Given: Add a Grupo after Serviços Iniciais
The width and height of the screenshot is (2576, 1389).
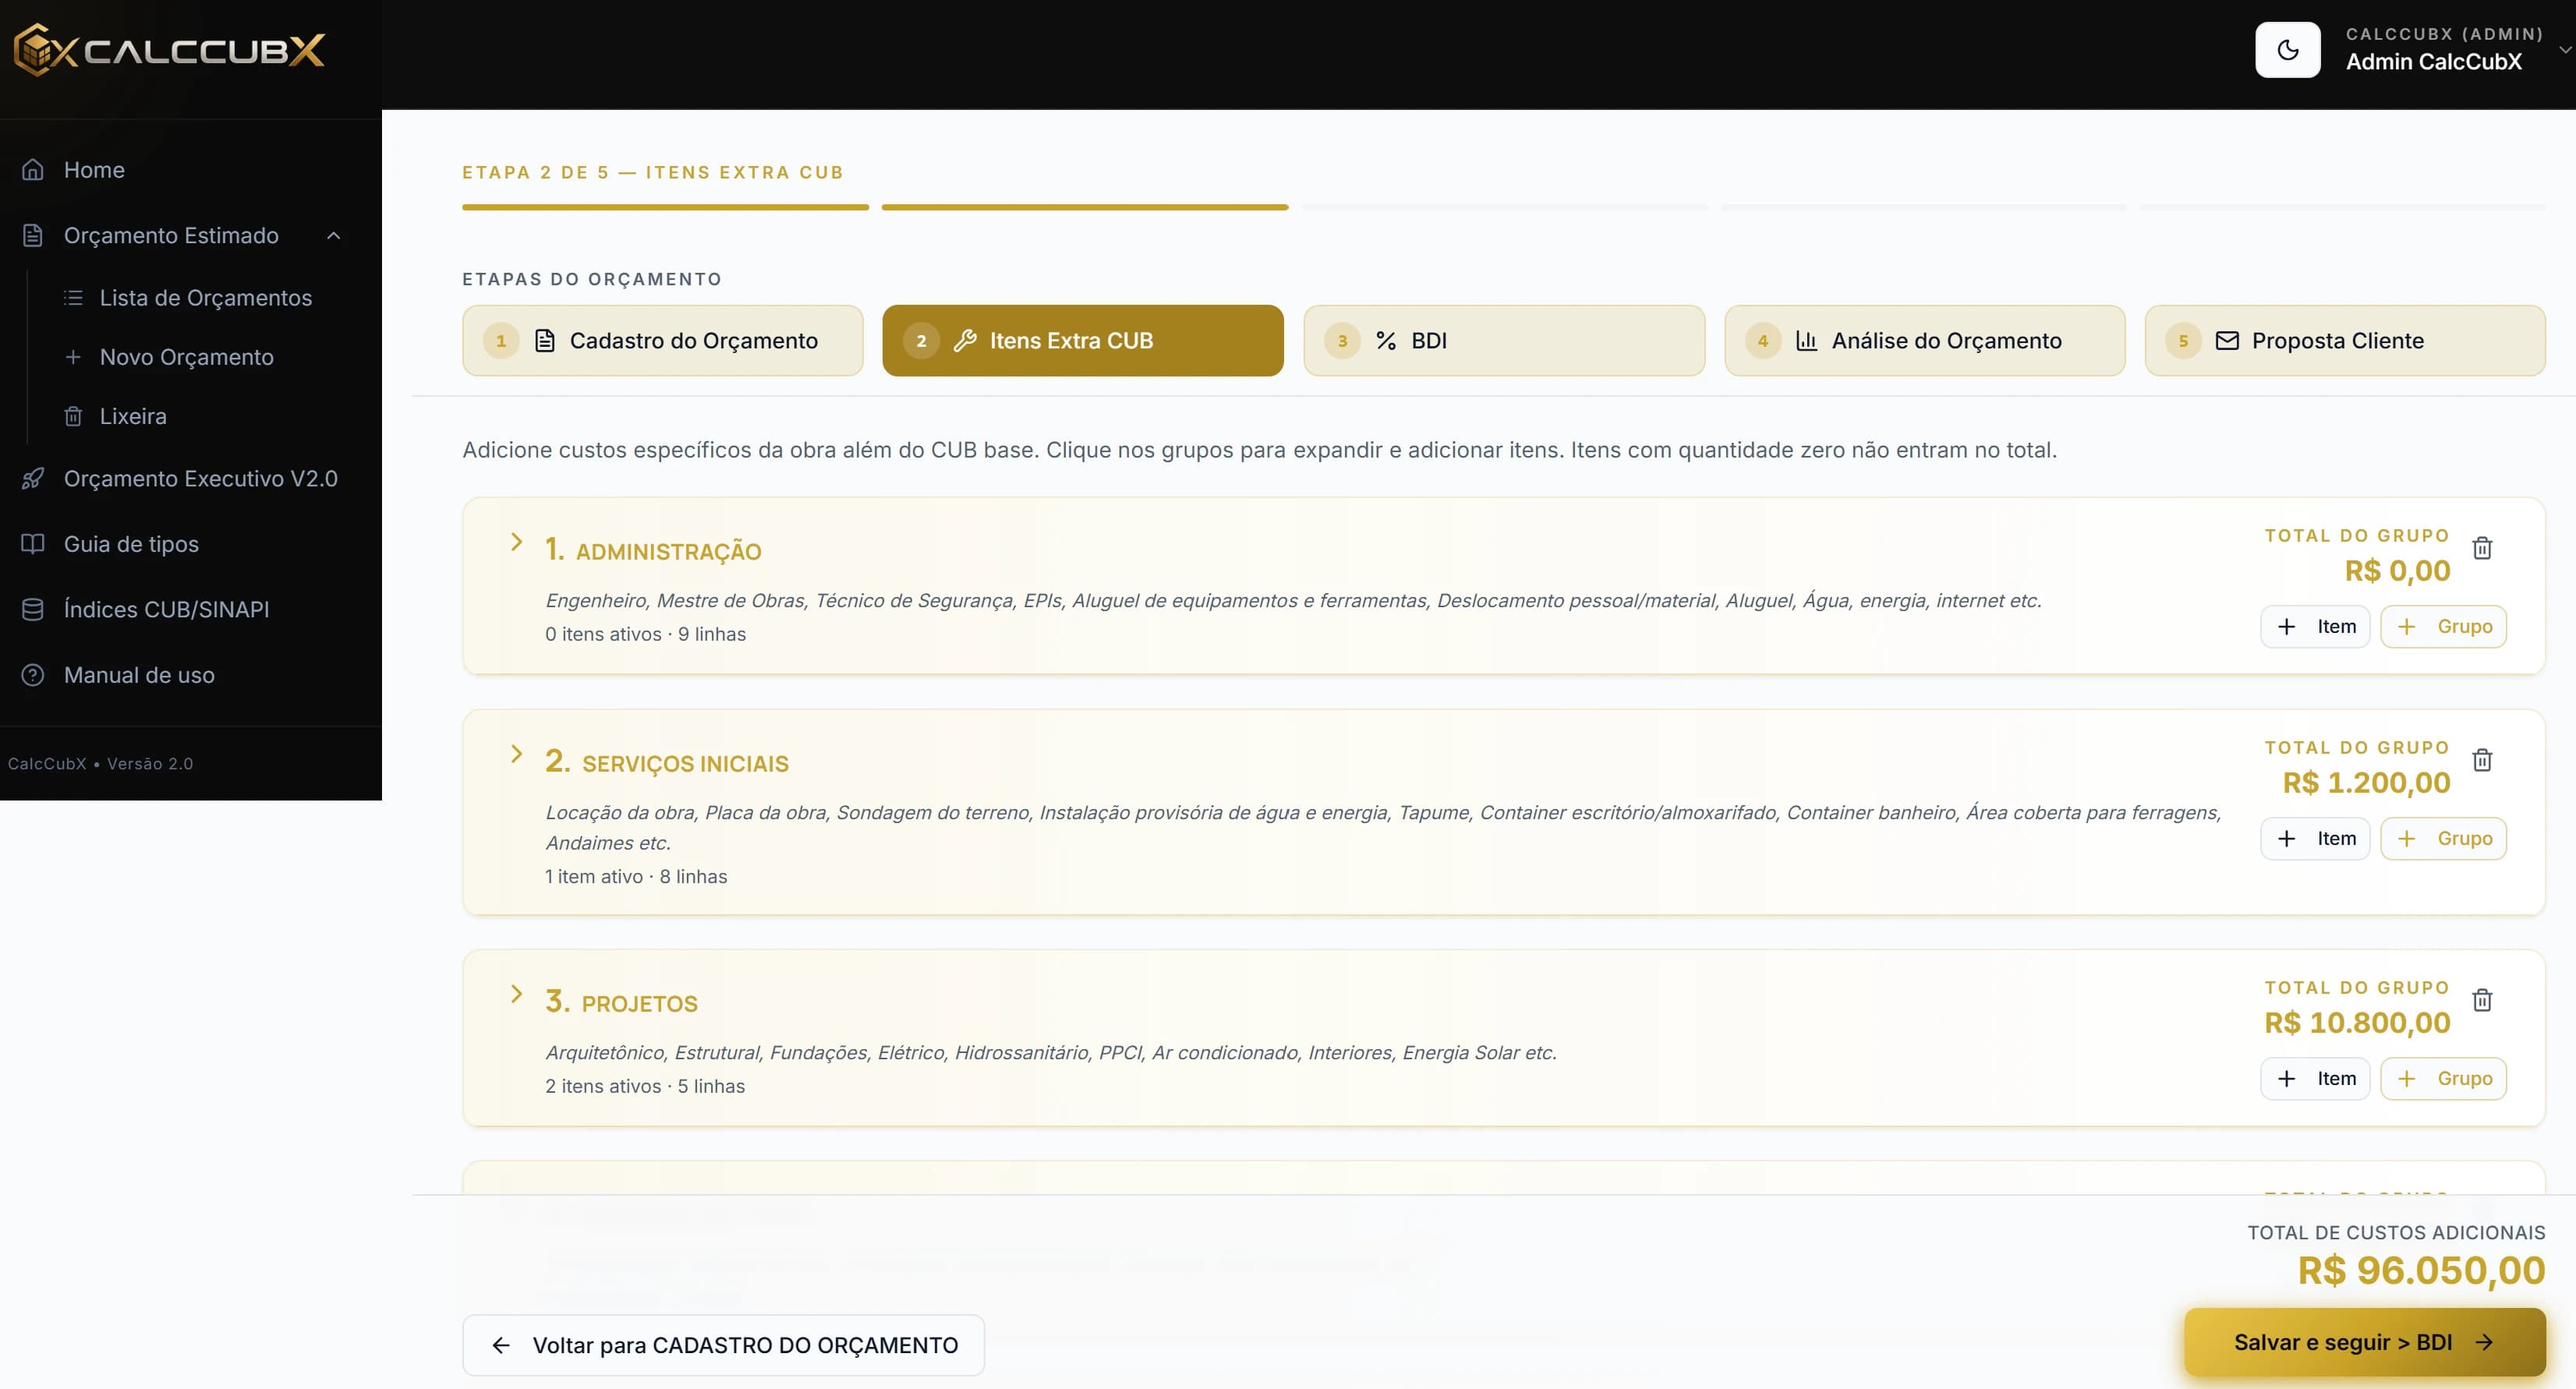Looking at the screenshot, I should (x=2443, y=839).
